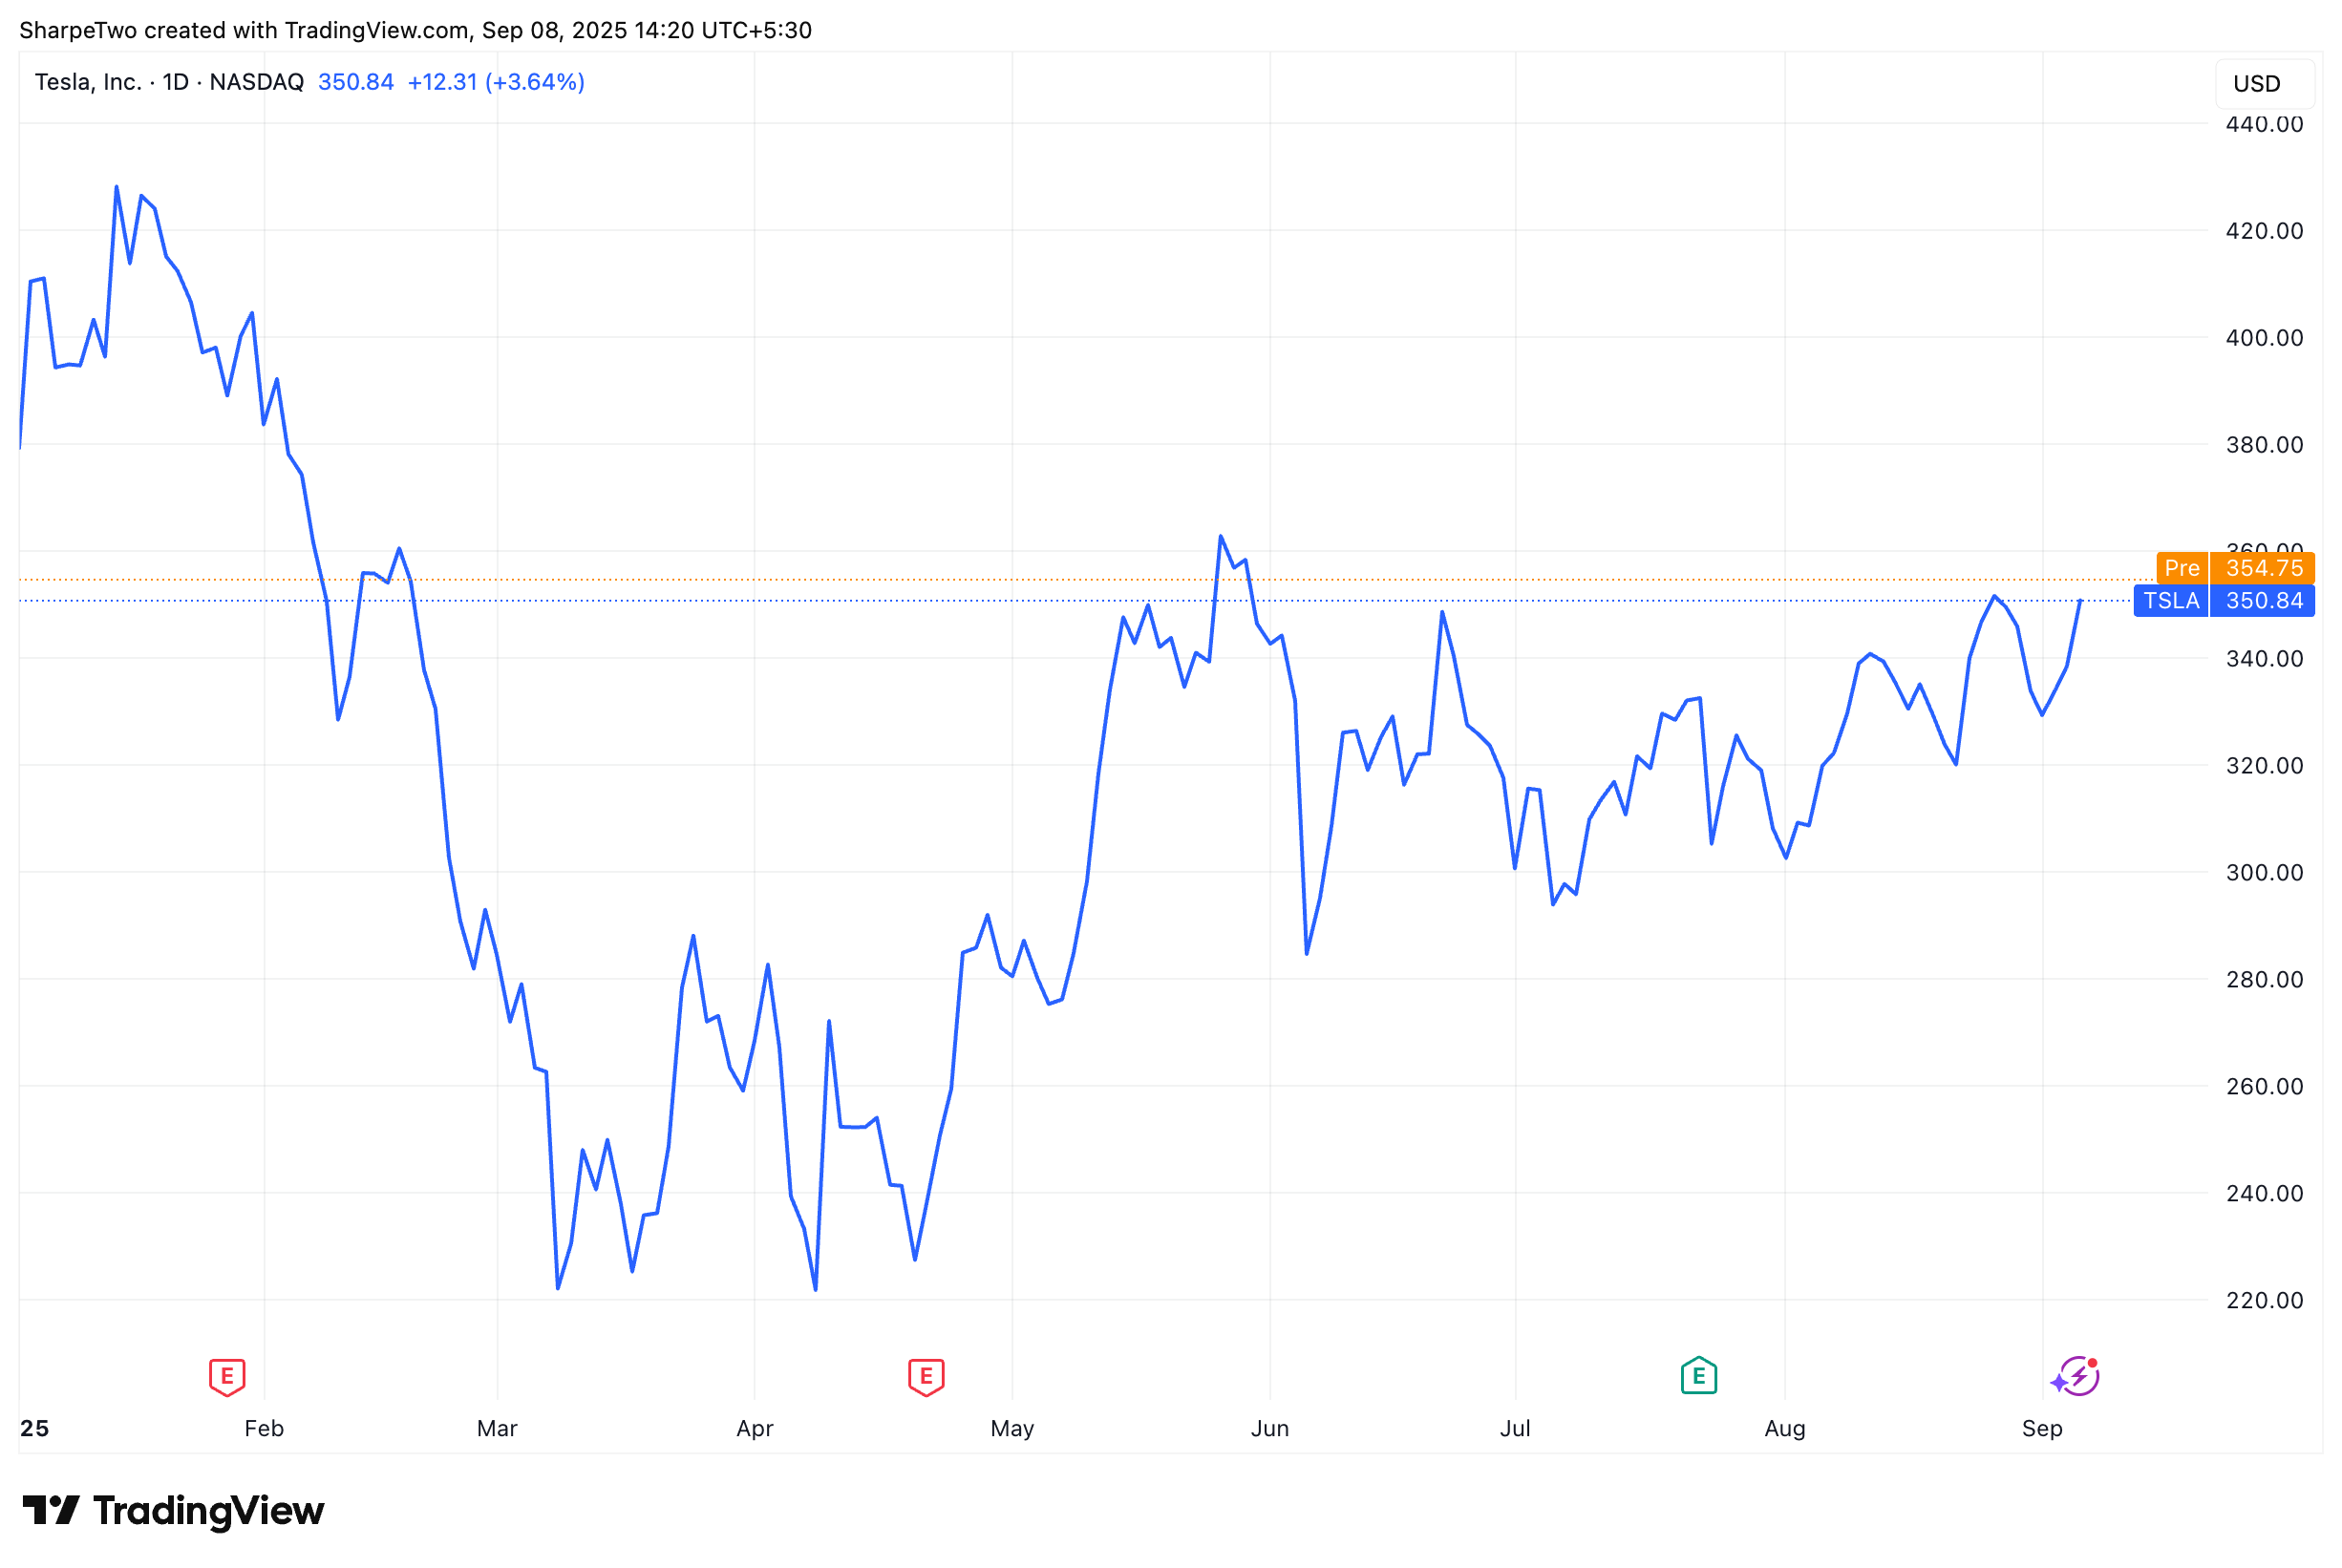Select the Apr label on time axis
2342x1568 pixels.
(754, 1429)
